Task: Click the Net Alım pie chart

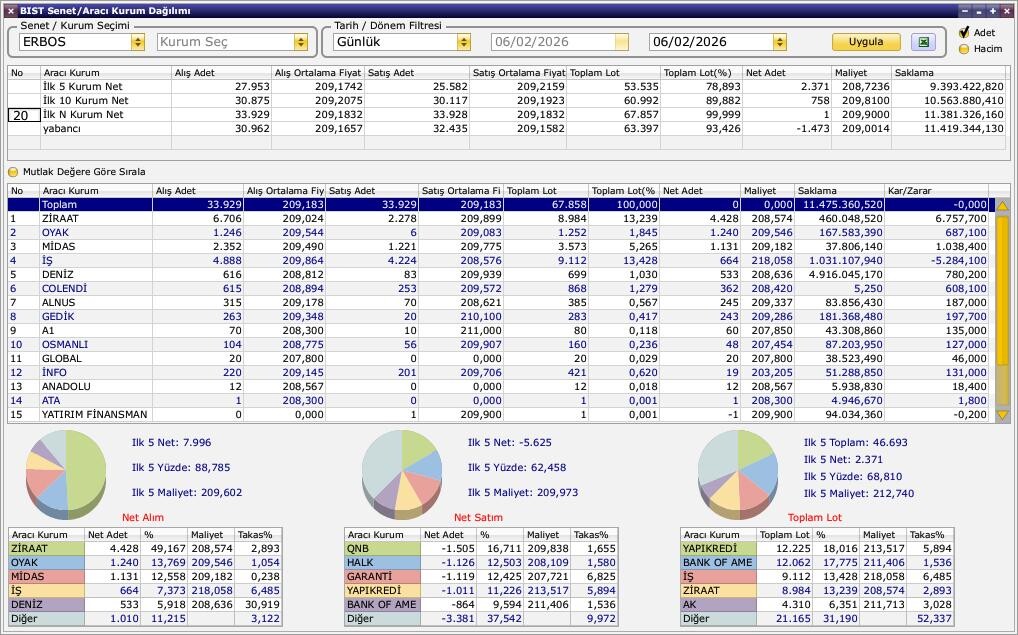Action: click(66, 469)
